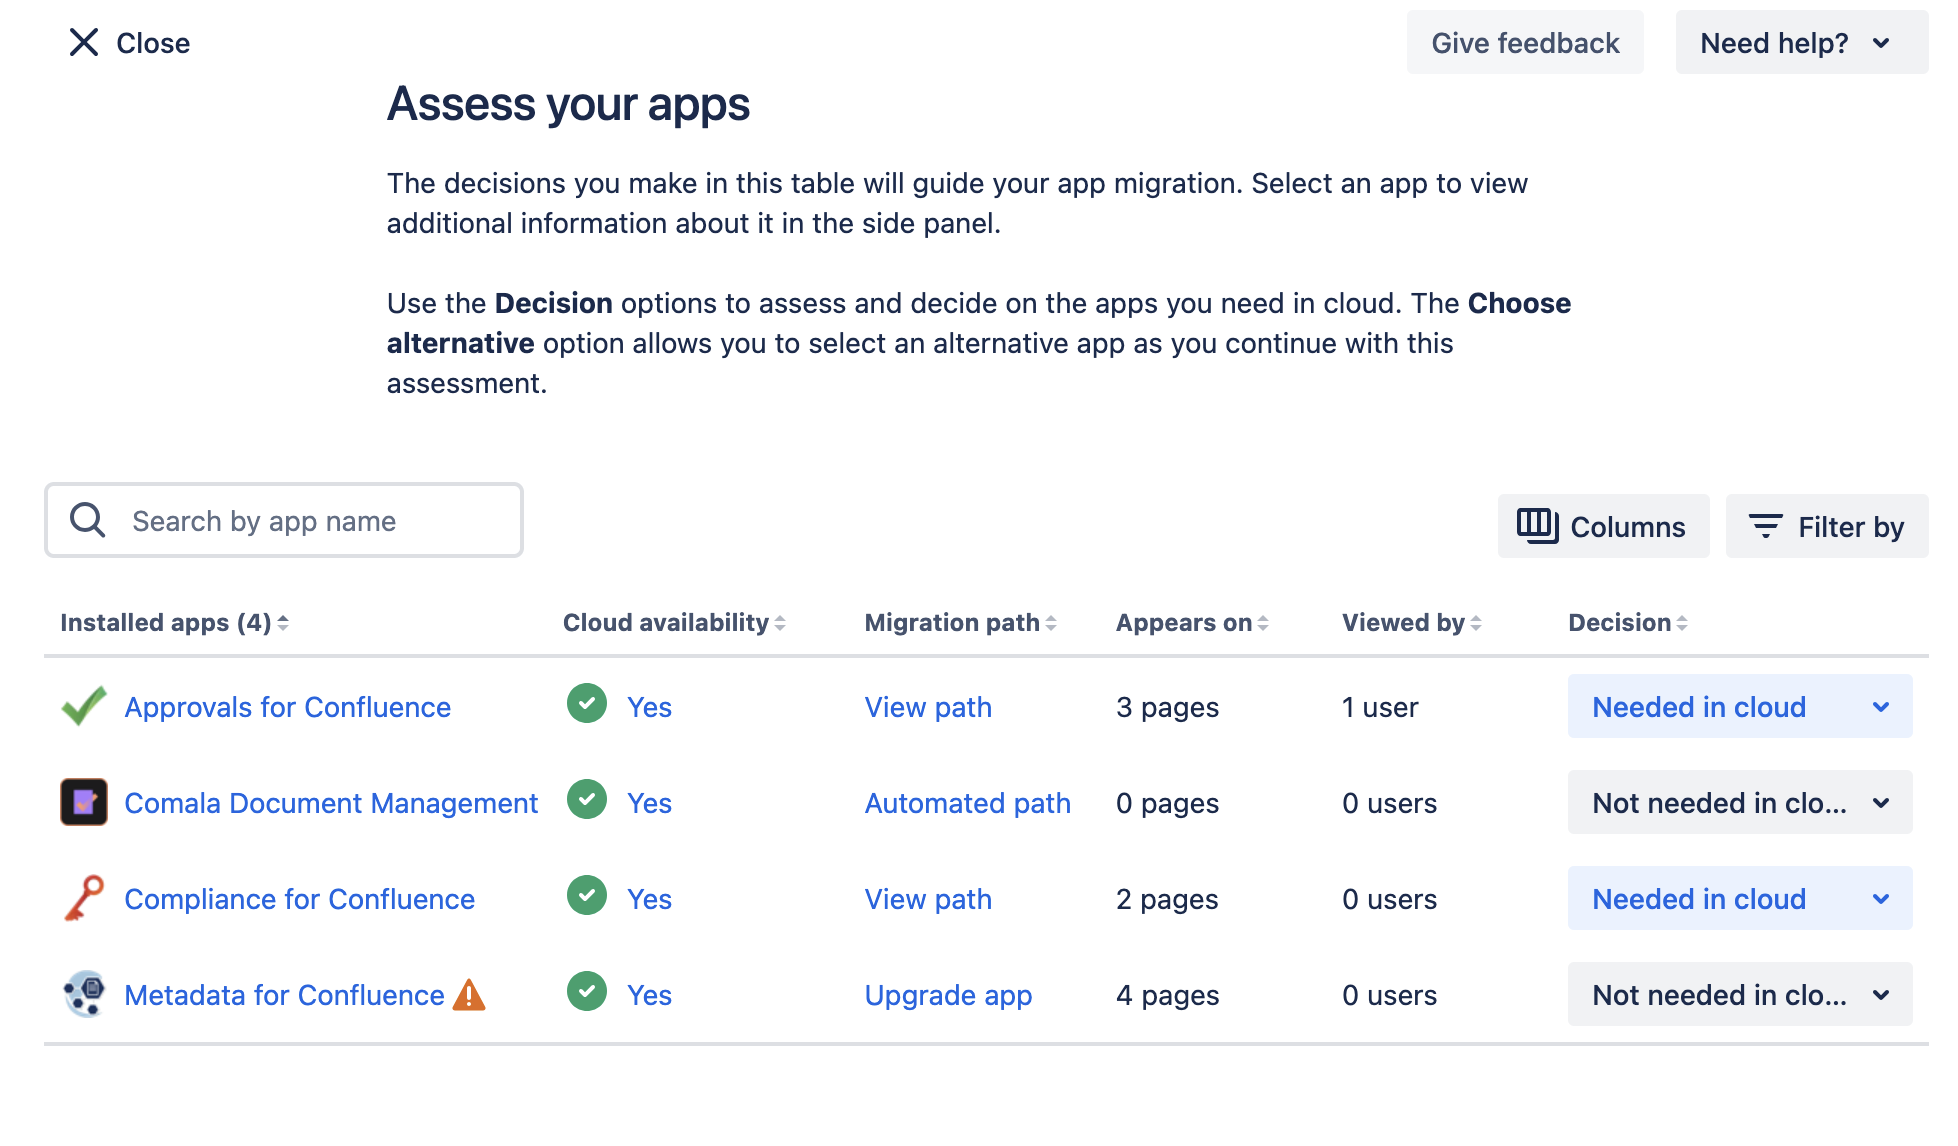Click Yes availability link for Comala Document Management

coord(649,803)
